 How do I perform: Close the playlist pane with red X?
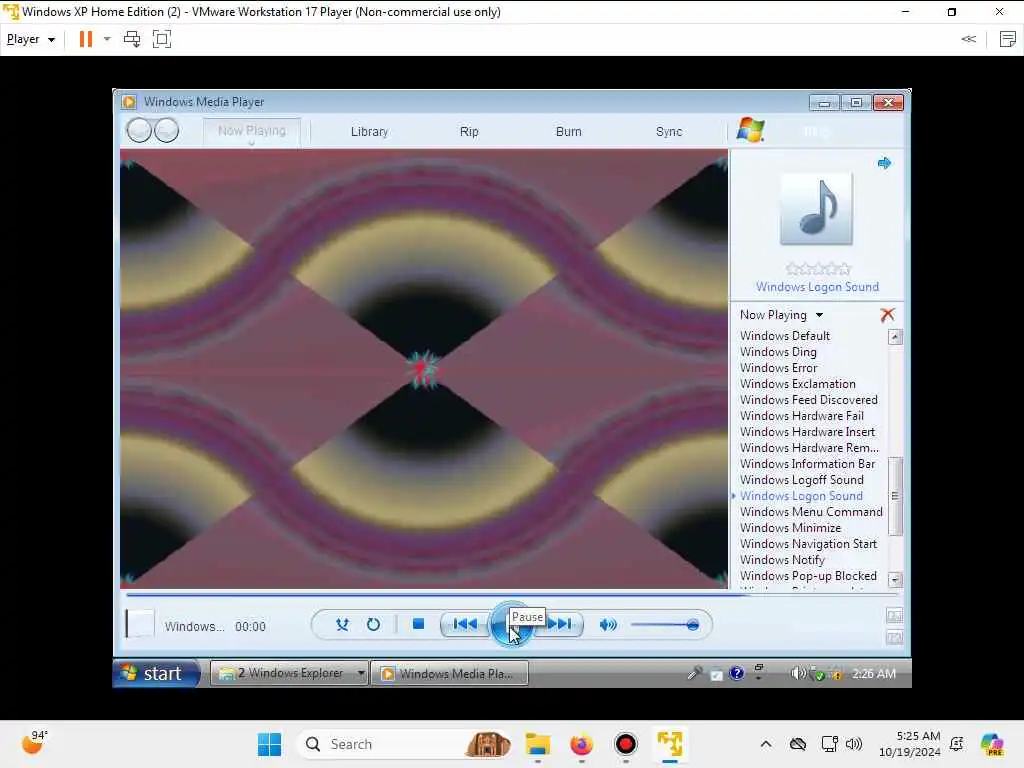tap(888, 315)
